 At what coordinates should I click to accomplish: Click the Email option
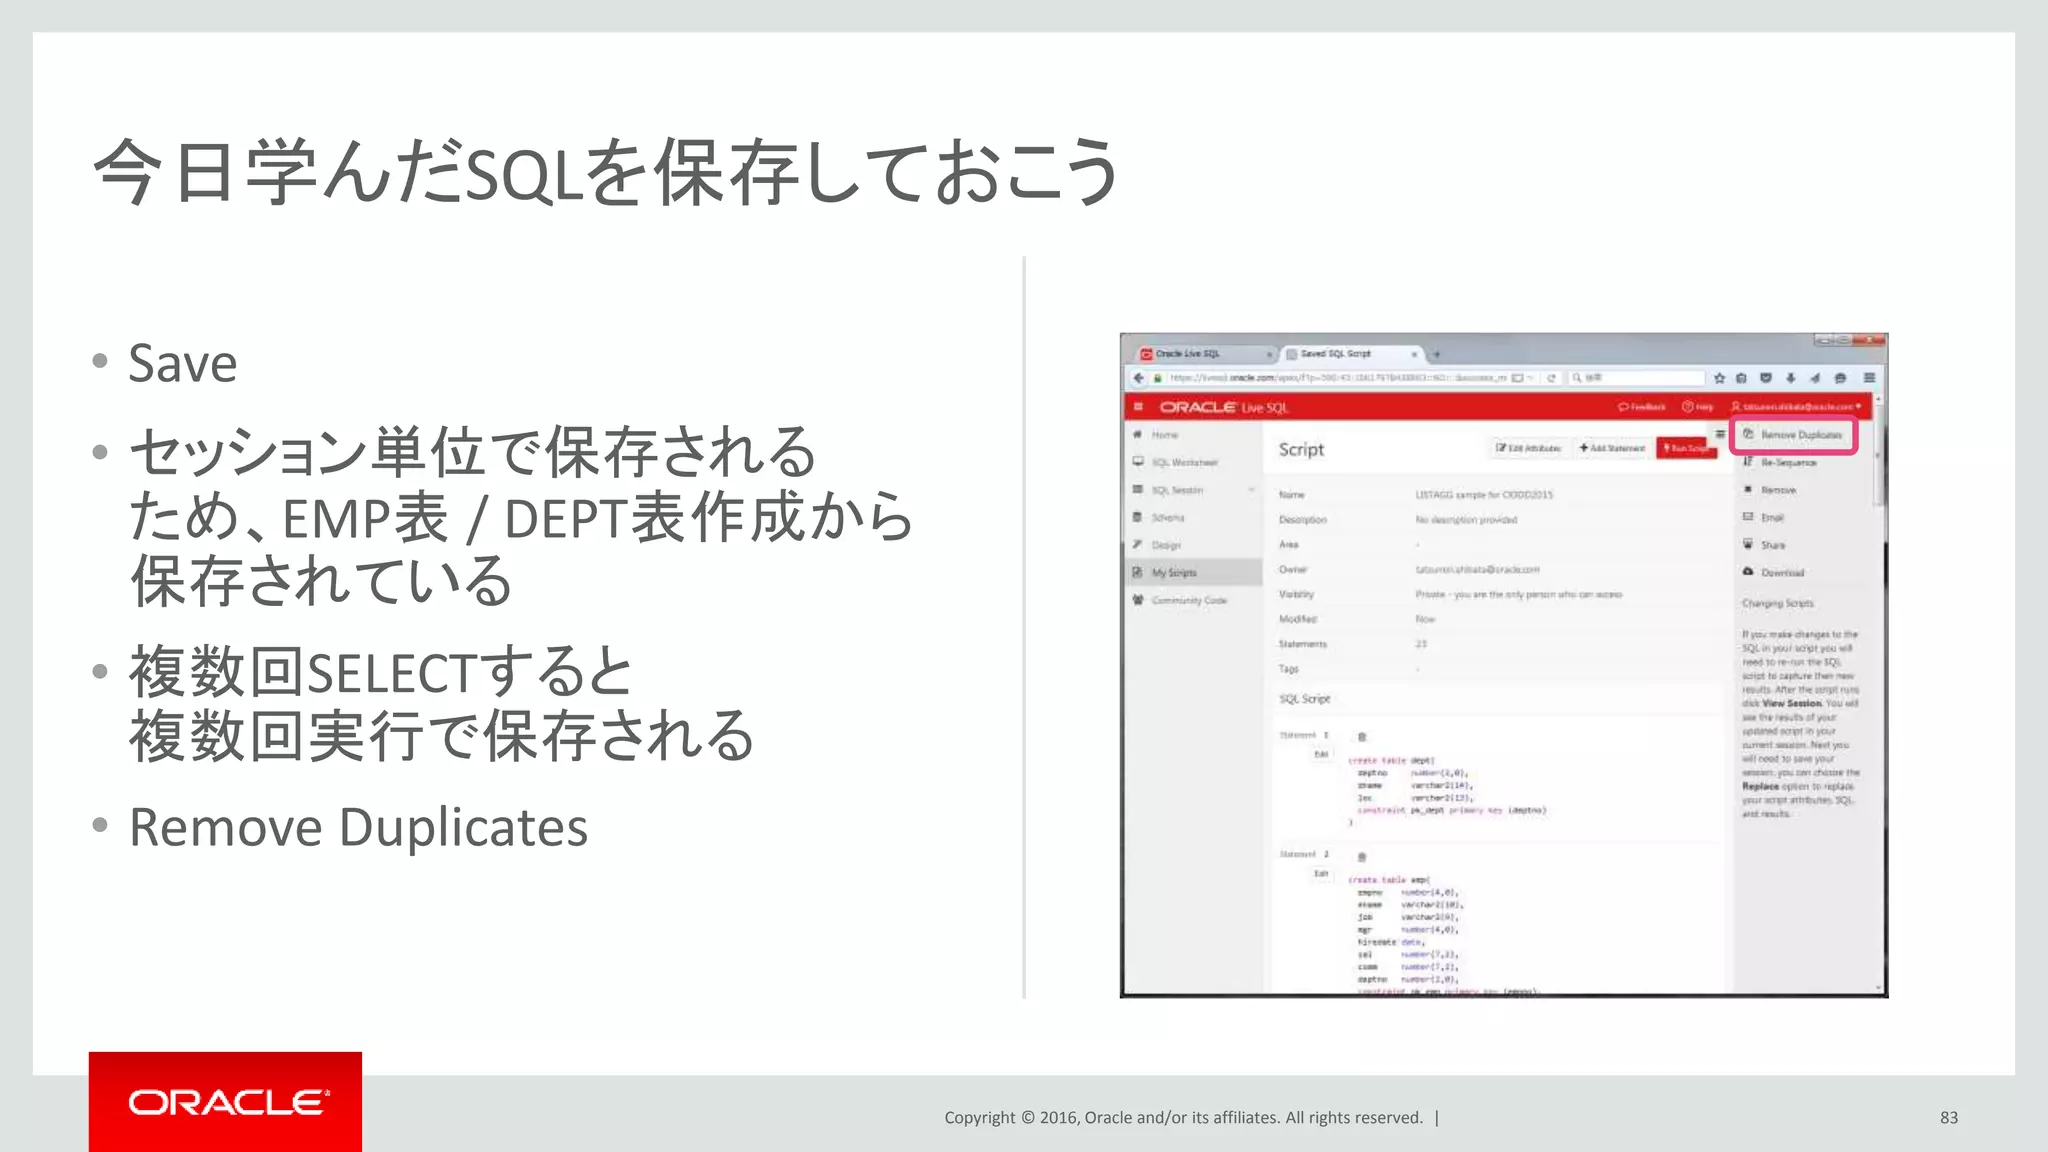click(1772, 517)
